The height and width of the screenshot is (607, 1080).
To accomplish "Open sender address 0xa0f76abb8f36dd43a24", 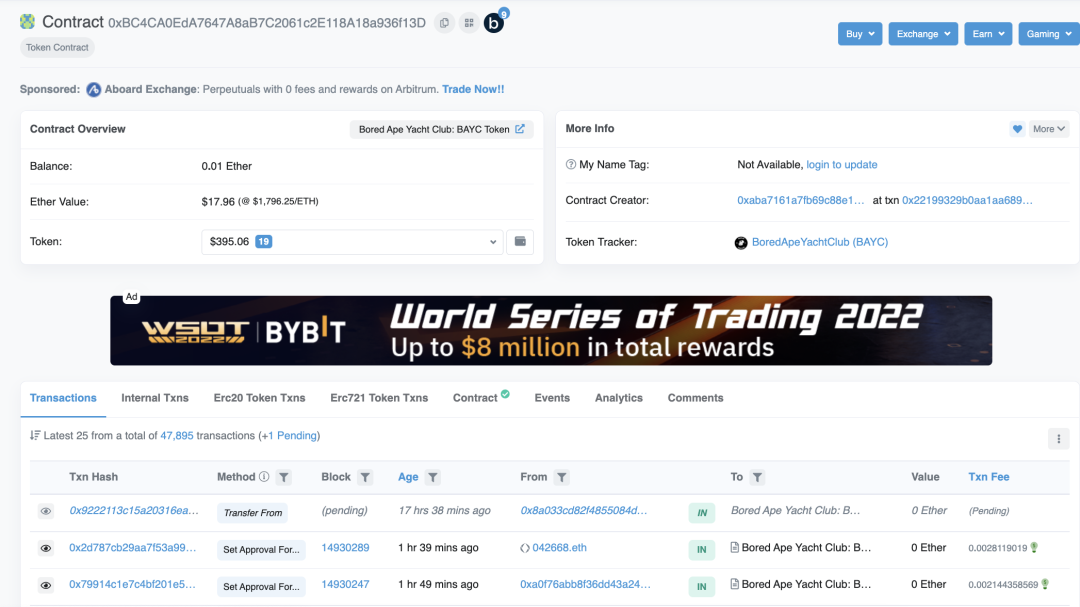I will (x=585, y=584).
